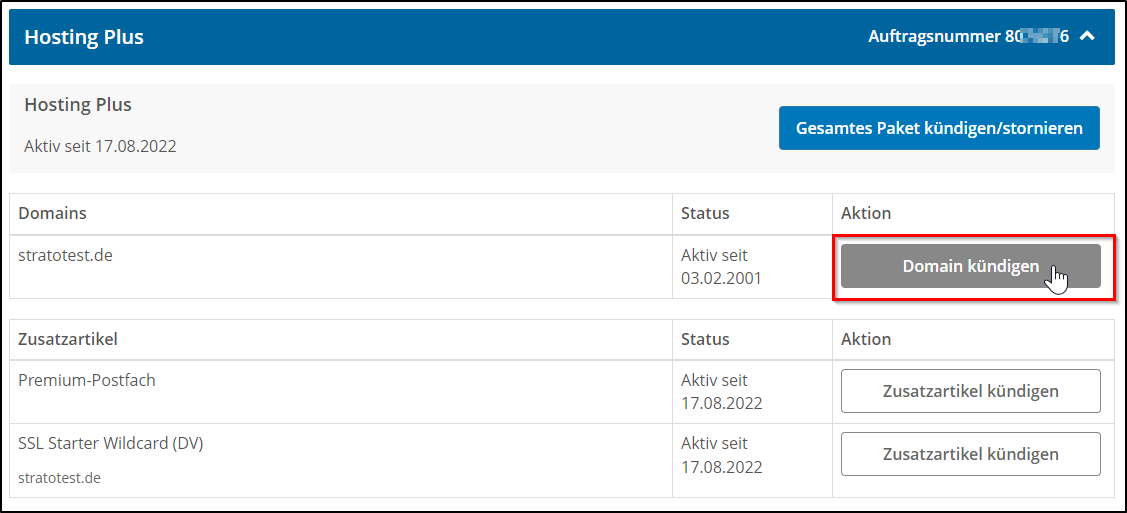The image size is (1127, 513).
Task: Cancel the Premium-Postfach via Zusatzartikel kündigen
Action: [x=970, y=391]
